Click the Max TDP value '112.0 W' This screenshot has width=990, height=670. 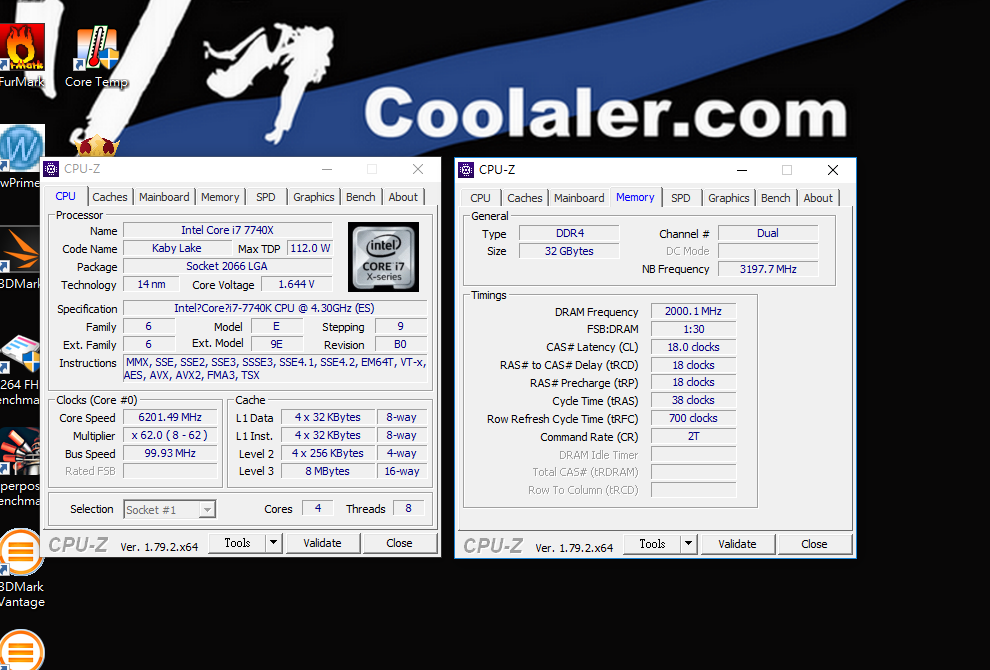pyautogui.click(x=310, y=248)
